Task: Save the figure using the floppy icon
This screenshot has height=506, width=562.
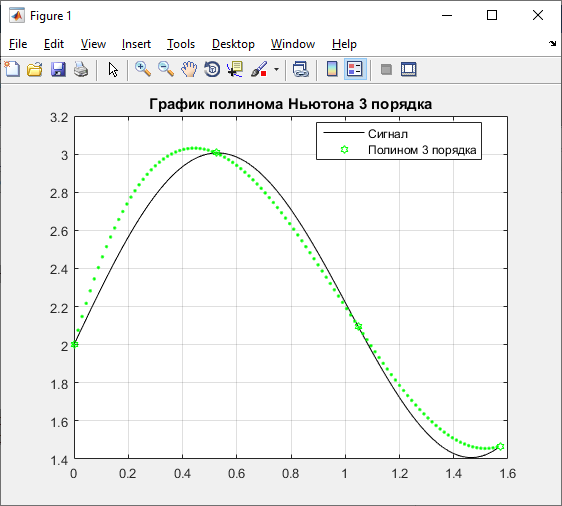Action: coord(58,69)
